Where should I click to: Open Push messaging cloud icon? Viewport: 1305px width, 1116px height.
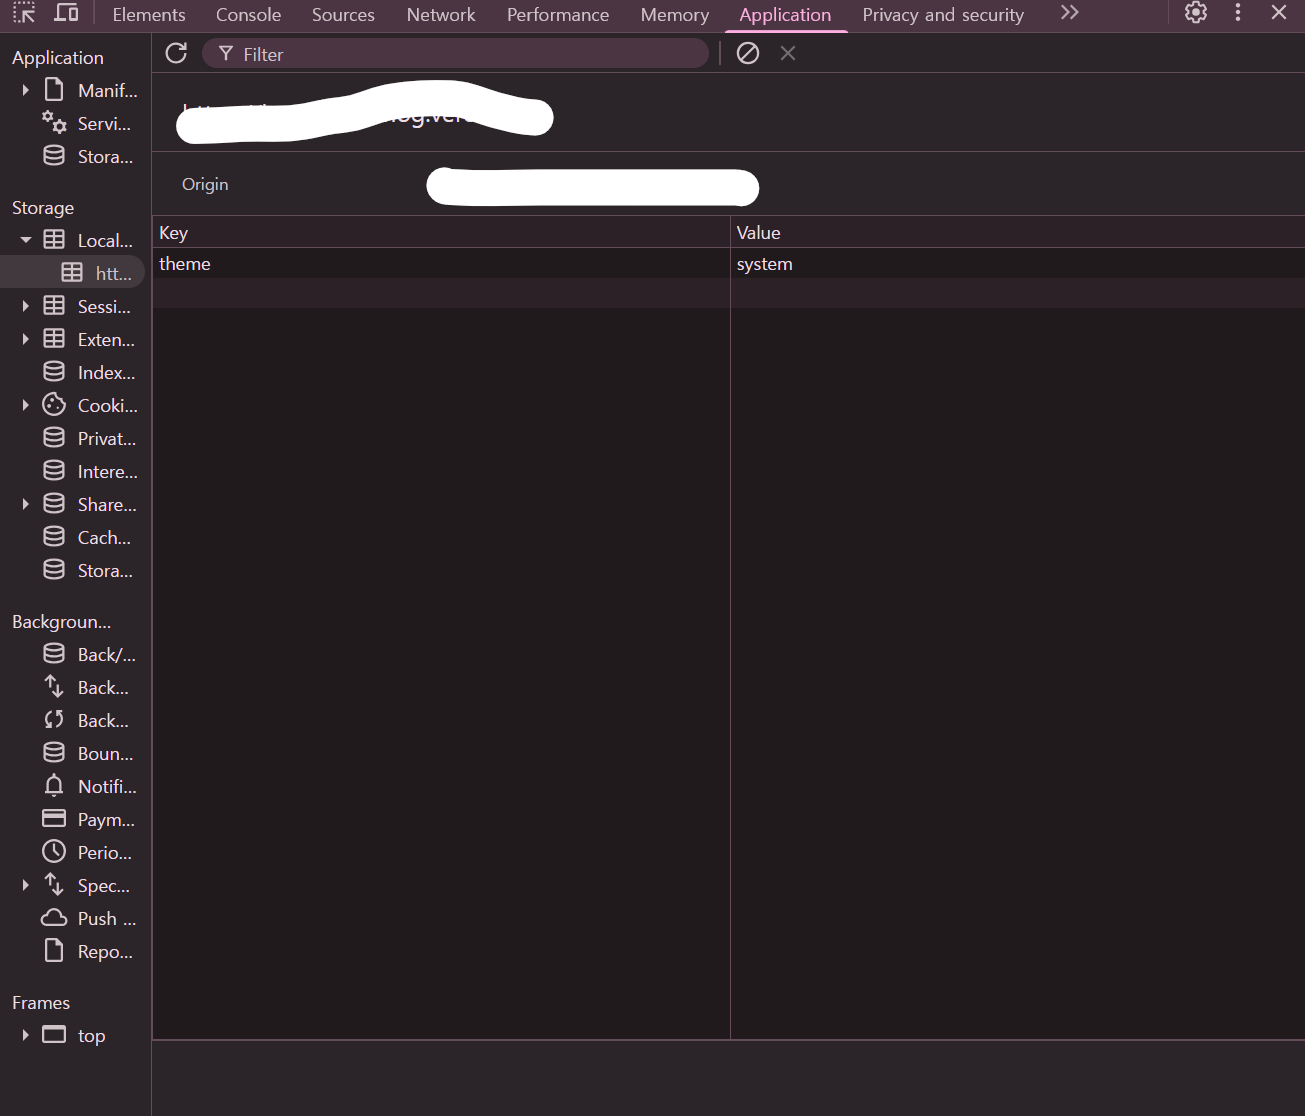click(x=54, y=918)
